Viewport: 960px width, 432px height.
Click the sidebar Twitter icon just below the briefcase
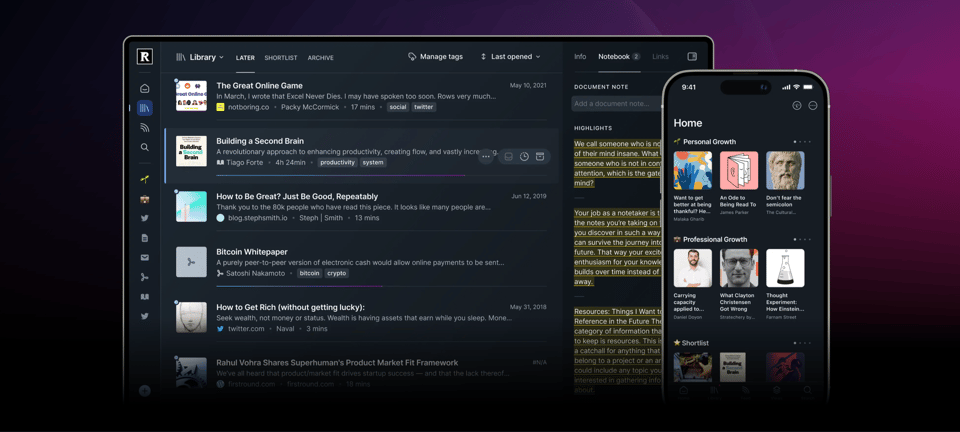pos(144,218)
